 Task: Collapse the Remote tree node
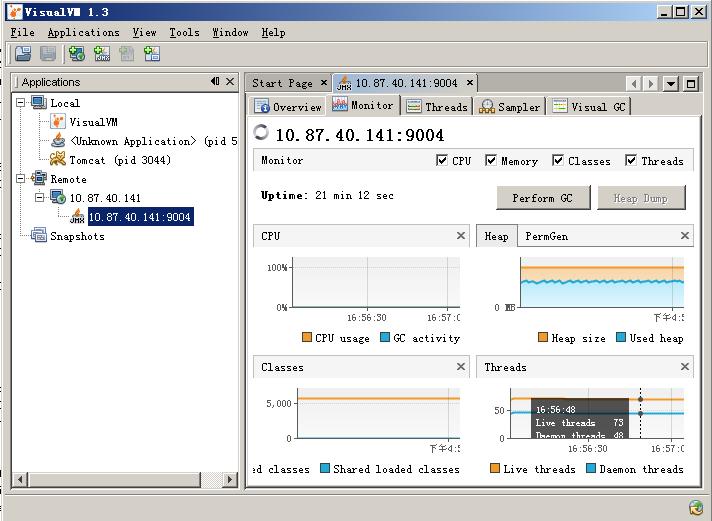(x=20, y=179)
